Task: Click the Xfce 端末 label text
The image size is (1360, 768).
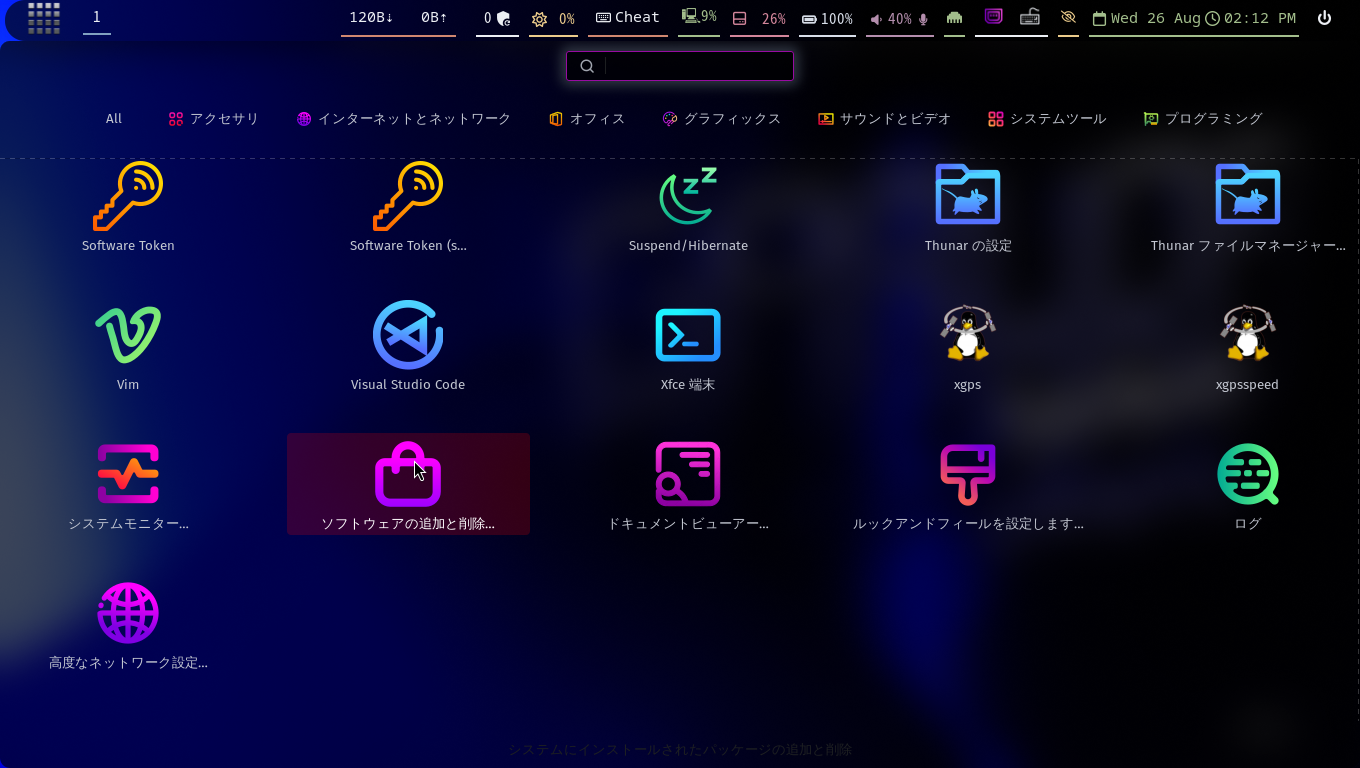Action: 688,385
